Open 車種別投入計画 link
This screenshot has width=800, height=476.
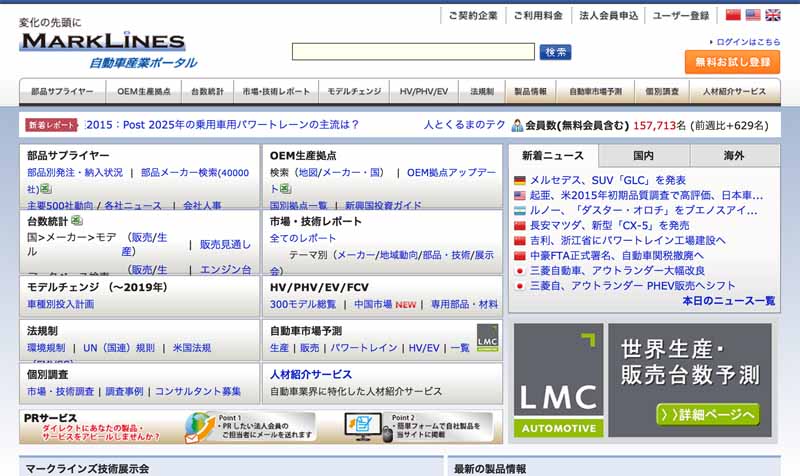click(x=60, y=304)
